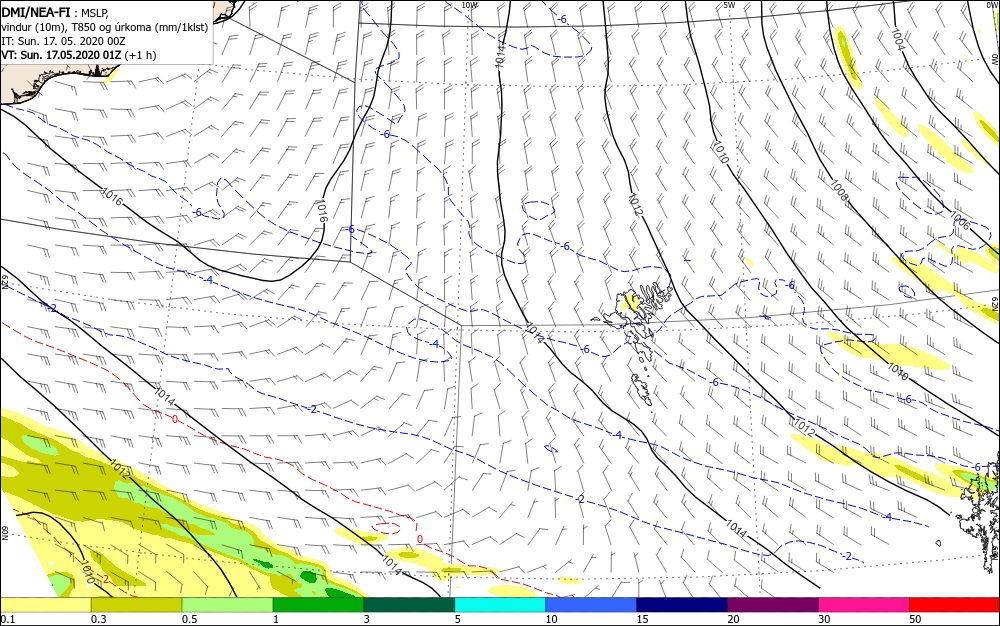Image resolution: width=1000 pixels, height=626 pixels.
Task: Pick the red 50+ legend swatch
Action: [954, 605]
